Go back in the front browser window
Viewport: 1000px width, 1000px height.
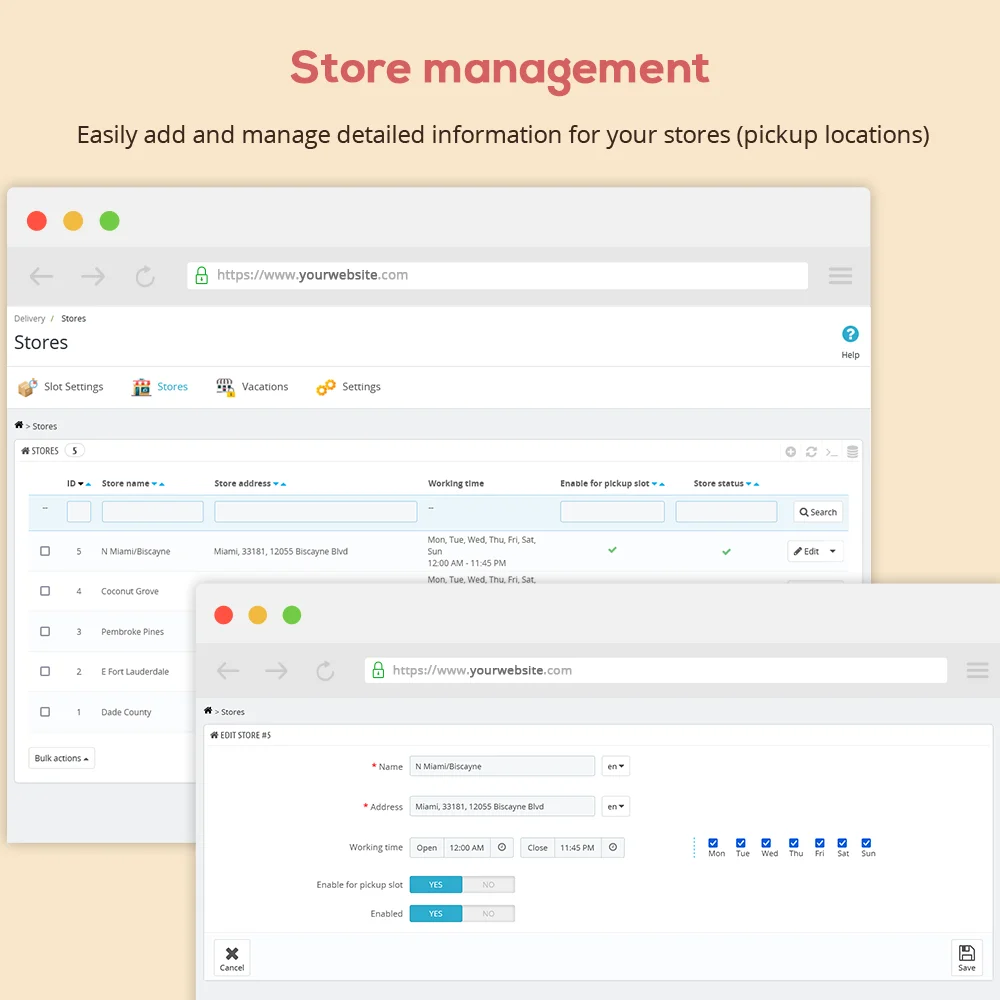pos(228,670)
